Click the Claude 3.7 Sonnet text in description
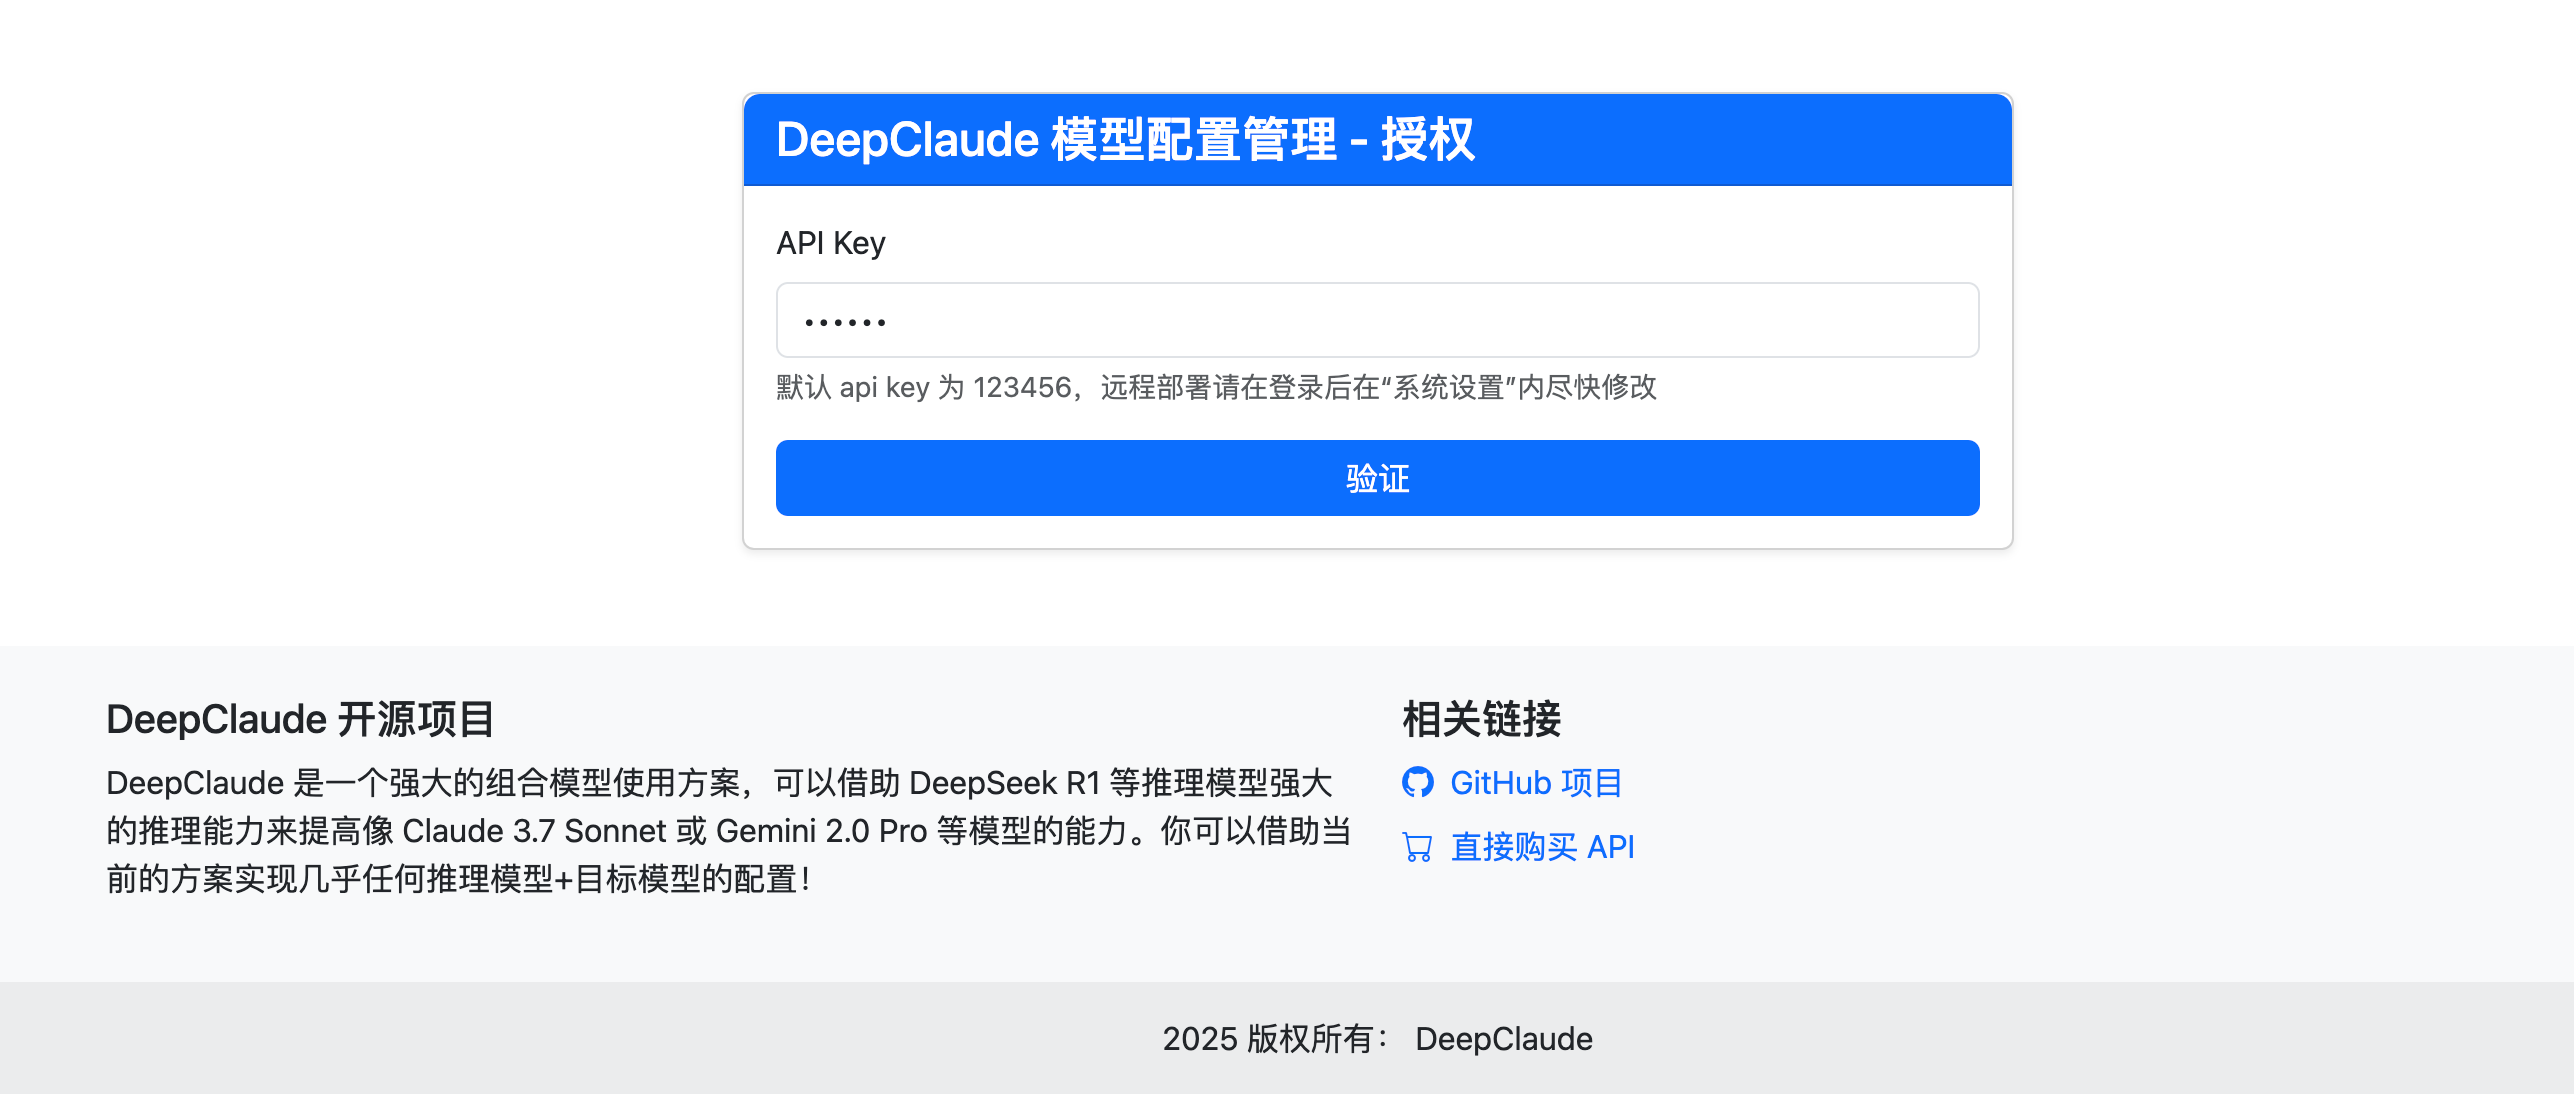 tap(534, 831)
